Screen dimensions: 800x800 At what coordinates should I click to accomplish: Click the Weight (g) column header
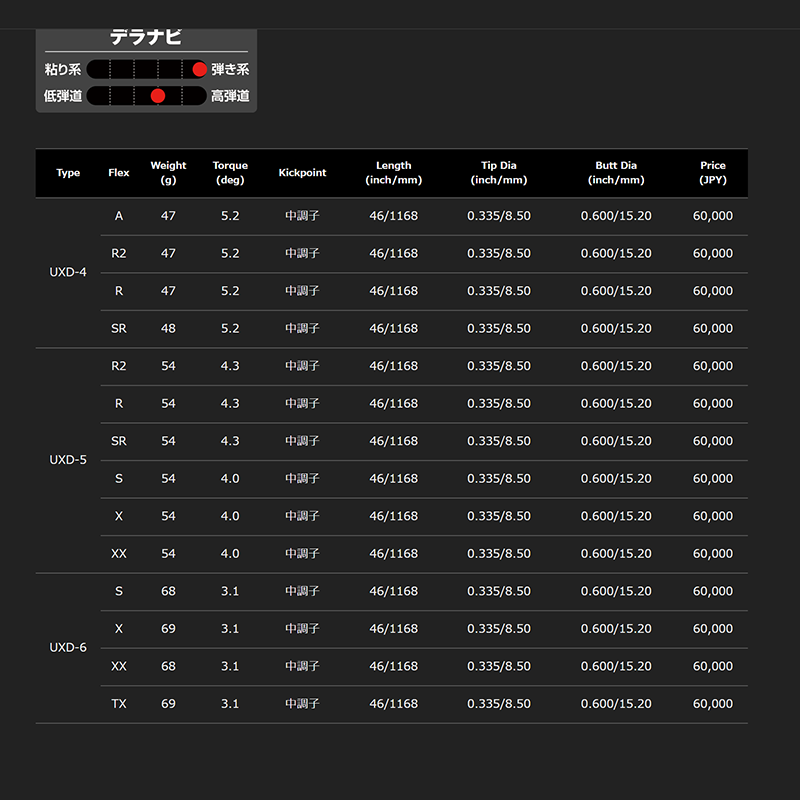point(168,173)
